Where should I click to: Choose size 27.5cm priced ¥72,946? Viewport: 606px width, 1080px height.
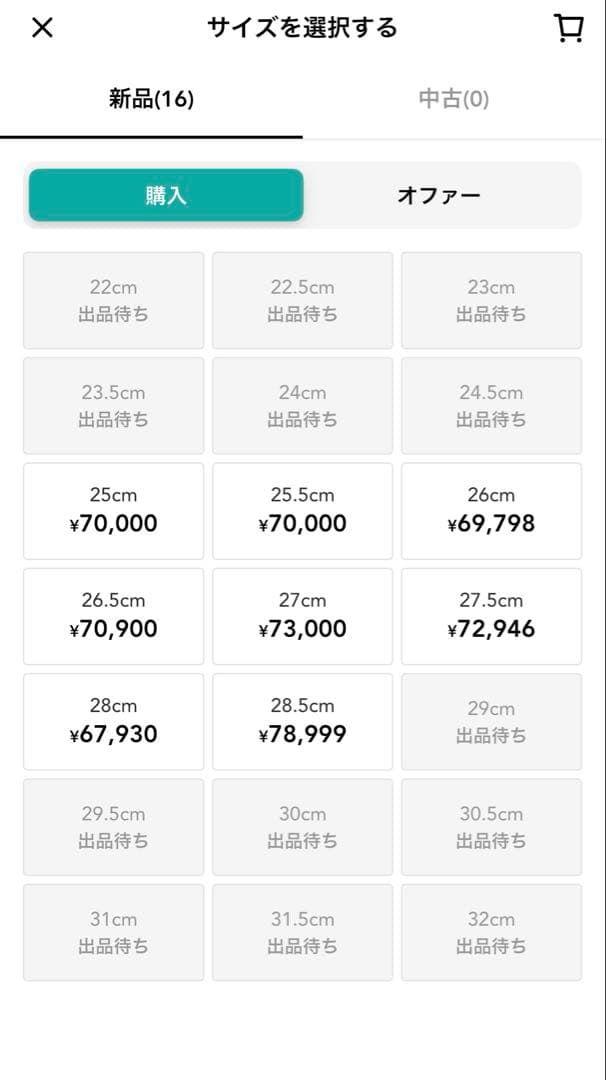click(x=491, y=615)
